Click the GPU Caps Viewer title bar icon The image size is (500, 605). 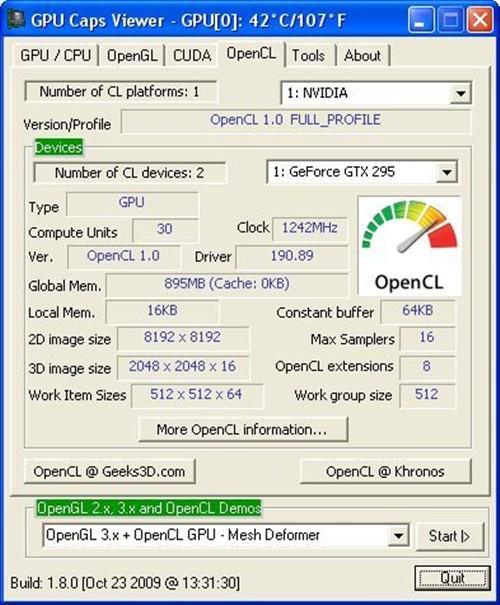click(x=17, y=19)
